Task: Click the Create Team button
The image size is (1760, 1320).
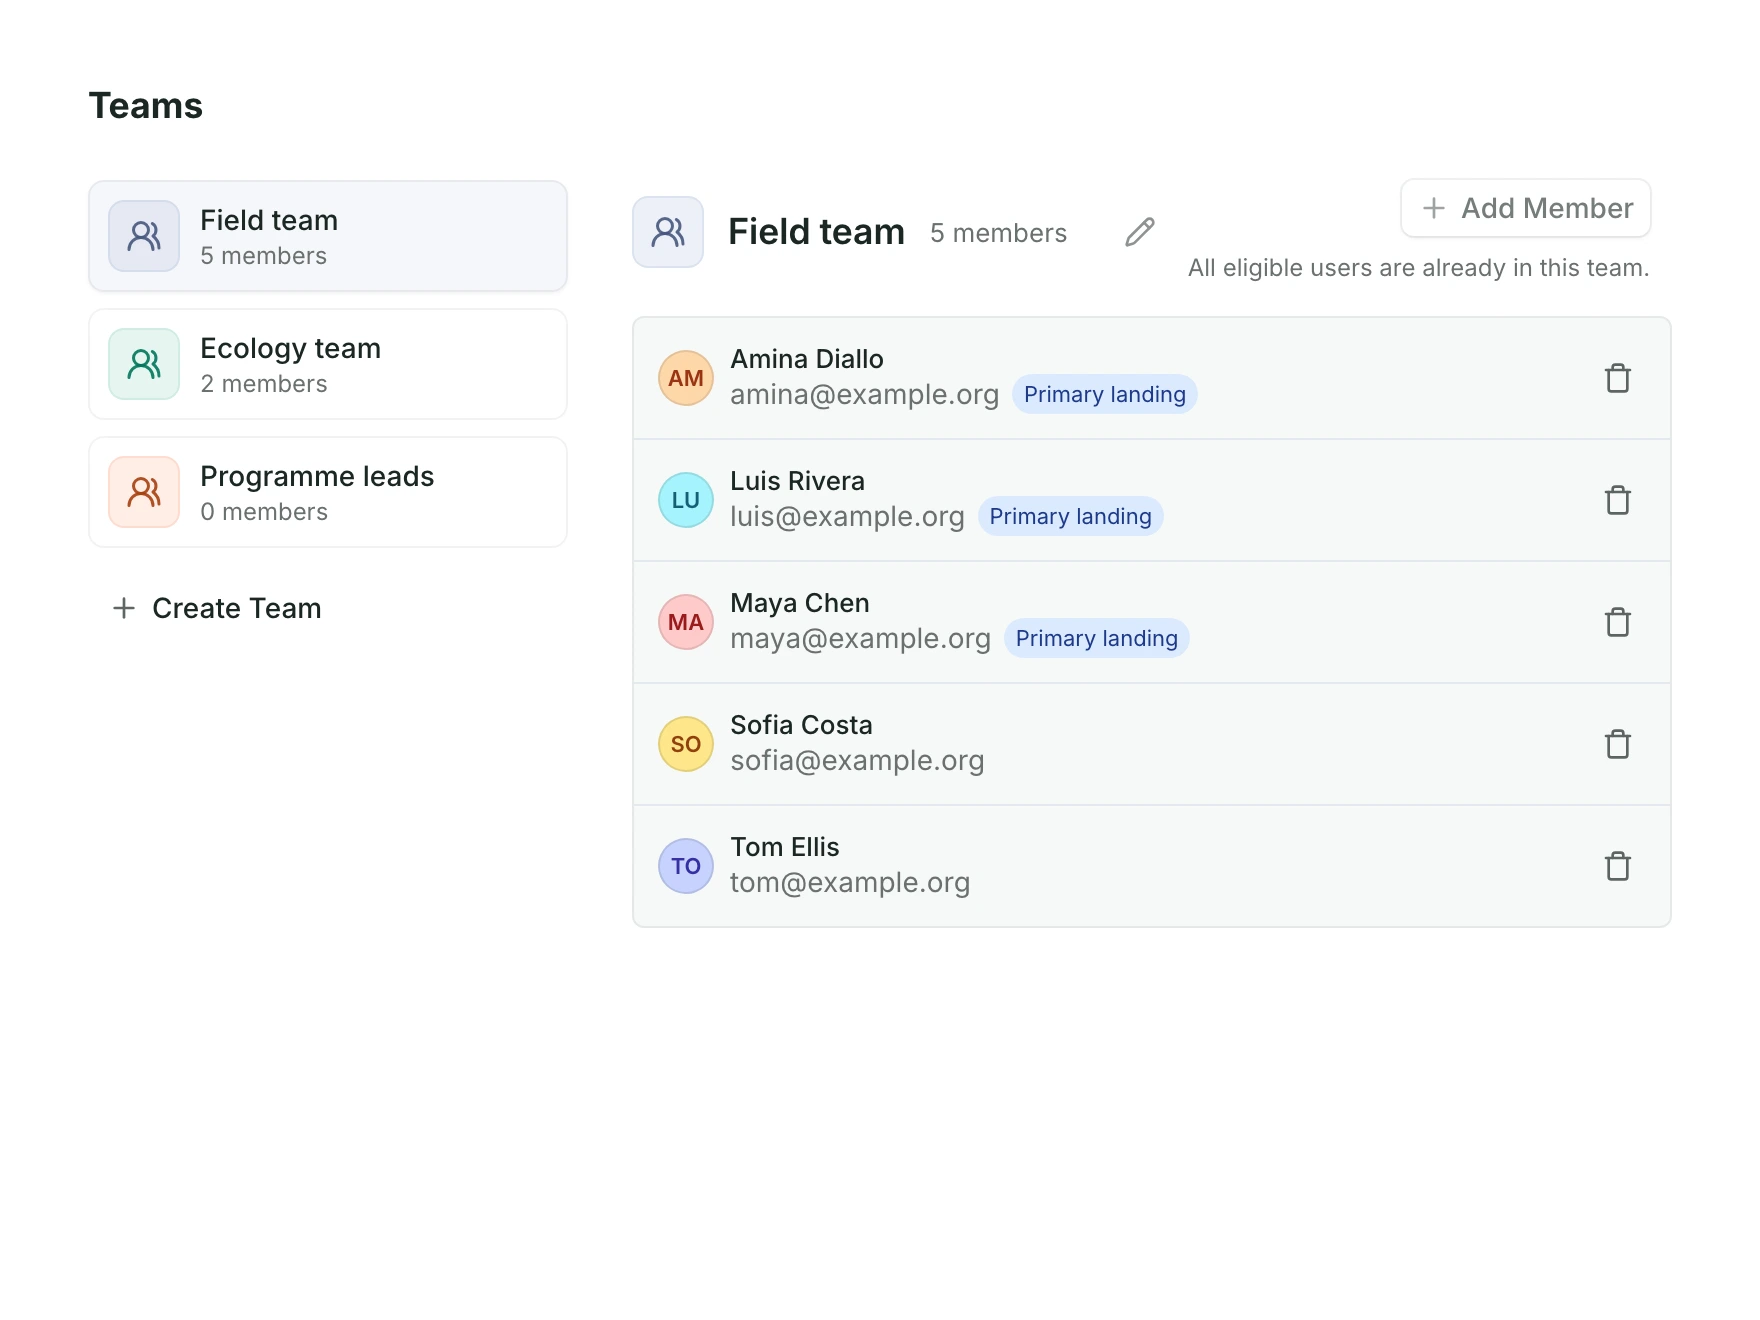Action: pos(217,608)
